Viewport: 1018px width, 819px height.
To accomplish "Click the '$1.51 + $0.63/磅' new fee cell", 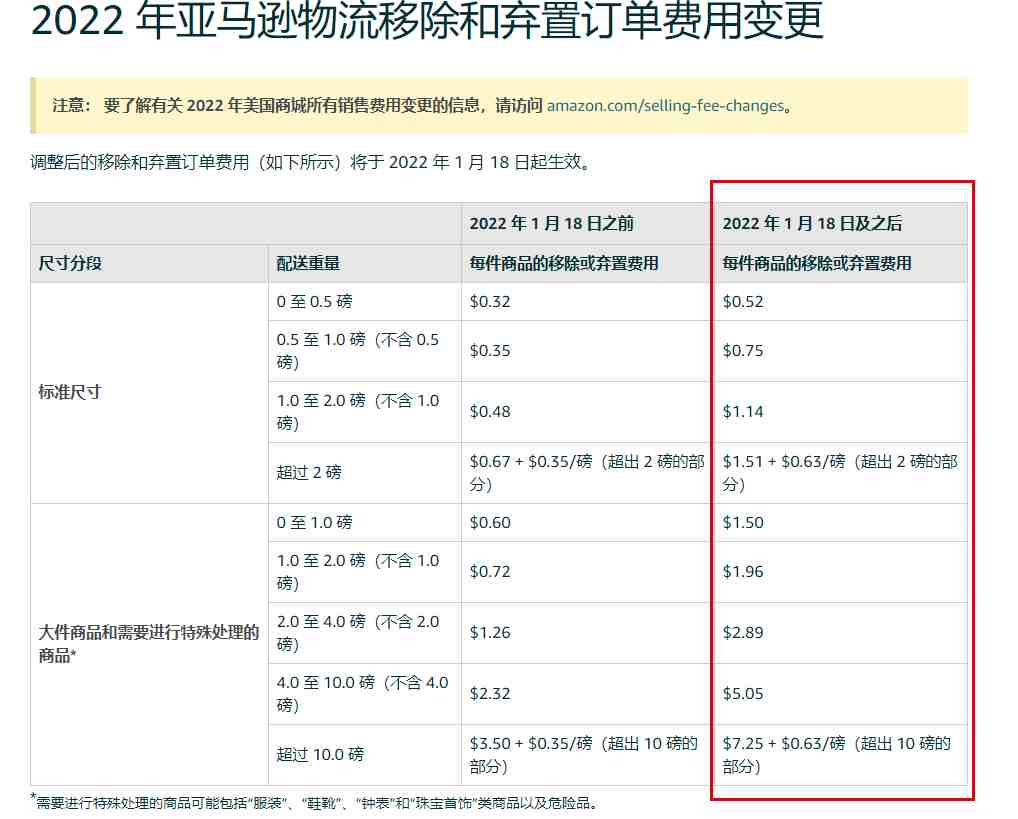I will (840, 473).
